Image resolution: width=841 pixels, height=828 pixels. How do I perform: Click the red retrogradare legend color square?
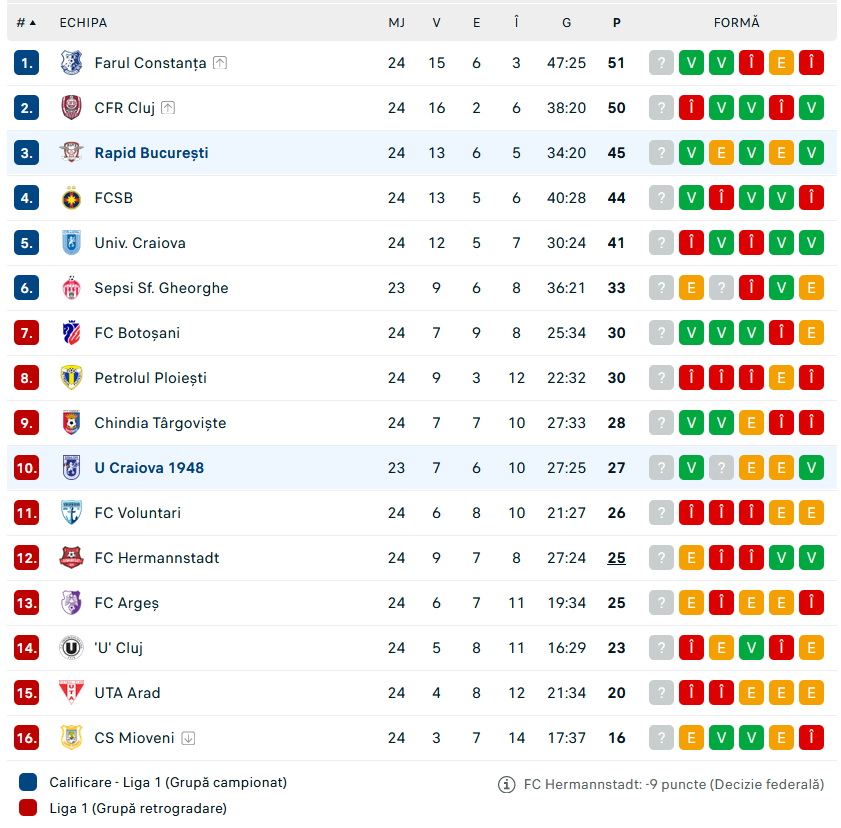coord(28,808)
